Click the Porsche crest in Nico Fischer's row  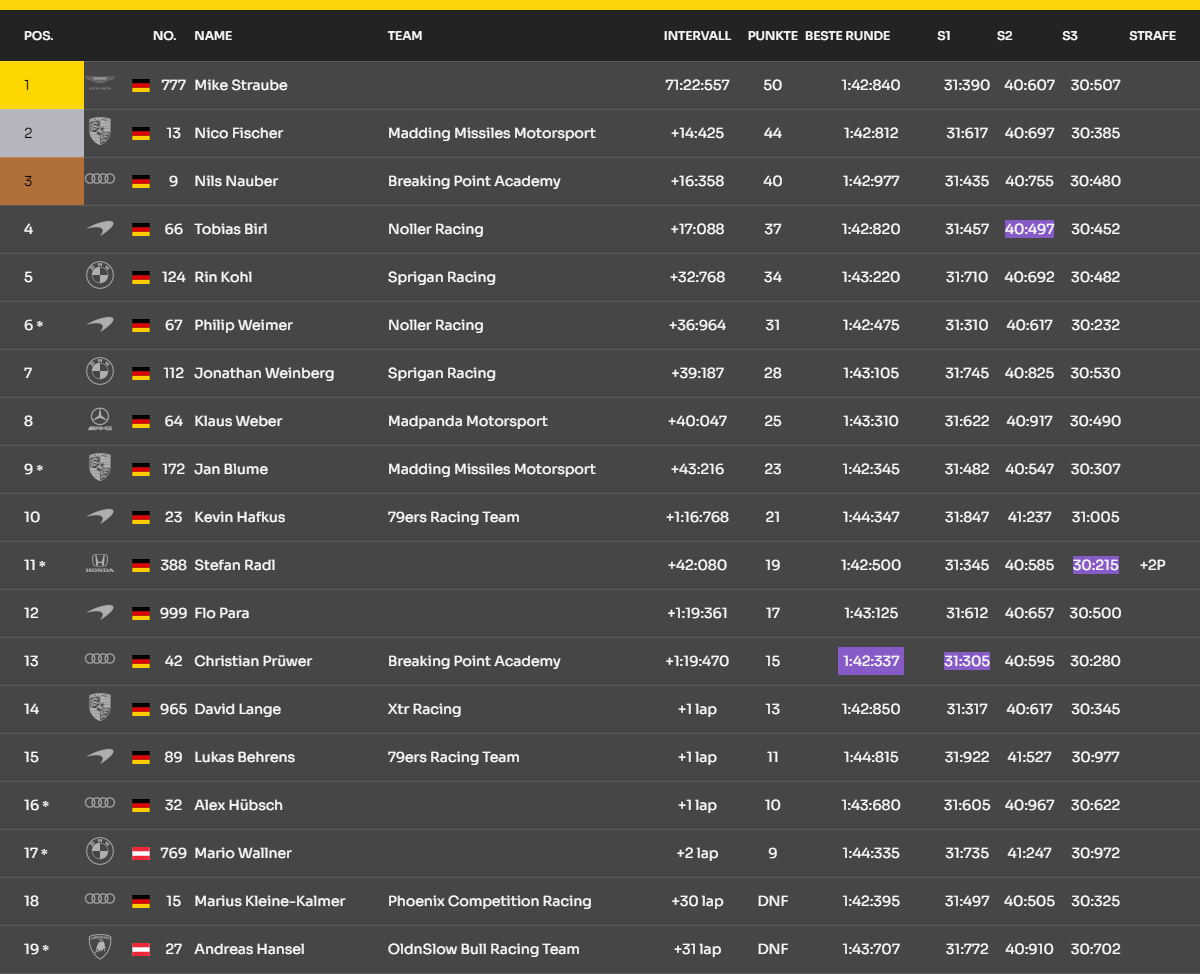click(100, 132)
